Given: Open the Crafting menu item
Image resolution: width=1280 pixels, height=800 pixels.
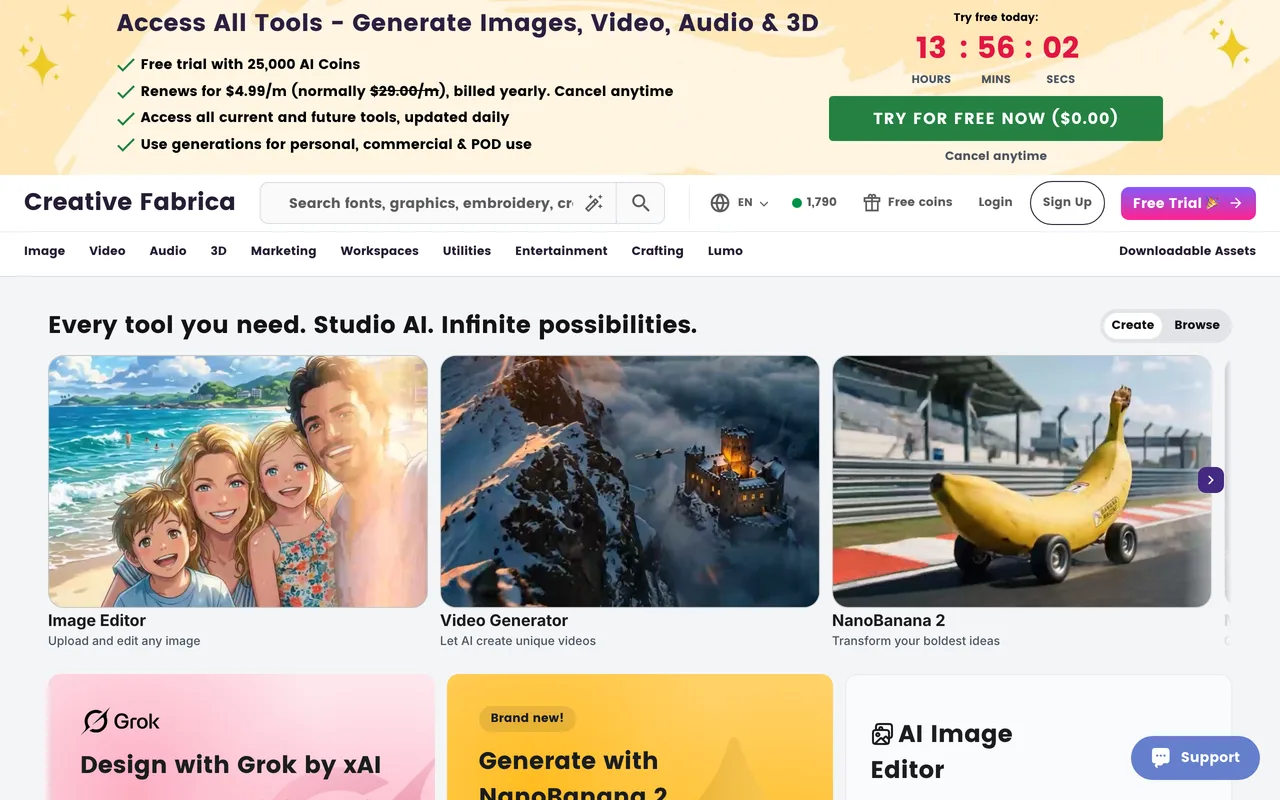Looking at the screenshot, I should pos(657,251).
